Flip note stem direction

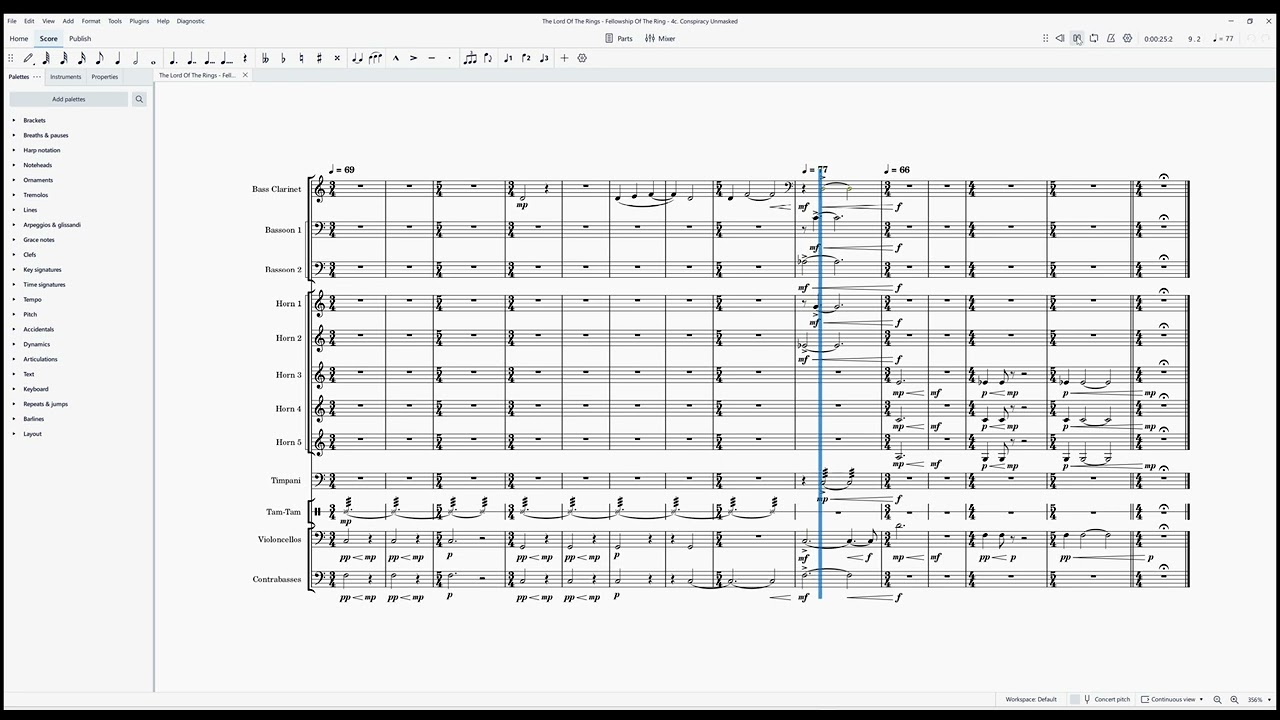[488, 58]
